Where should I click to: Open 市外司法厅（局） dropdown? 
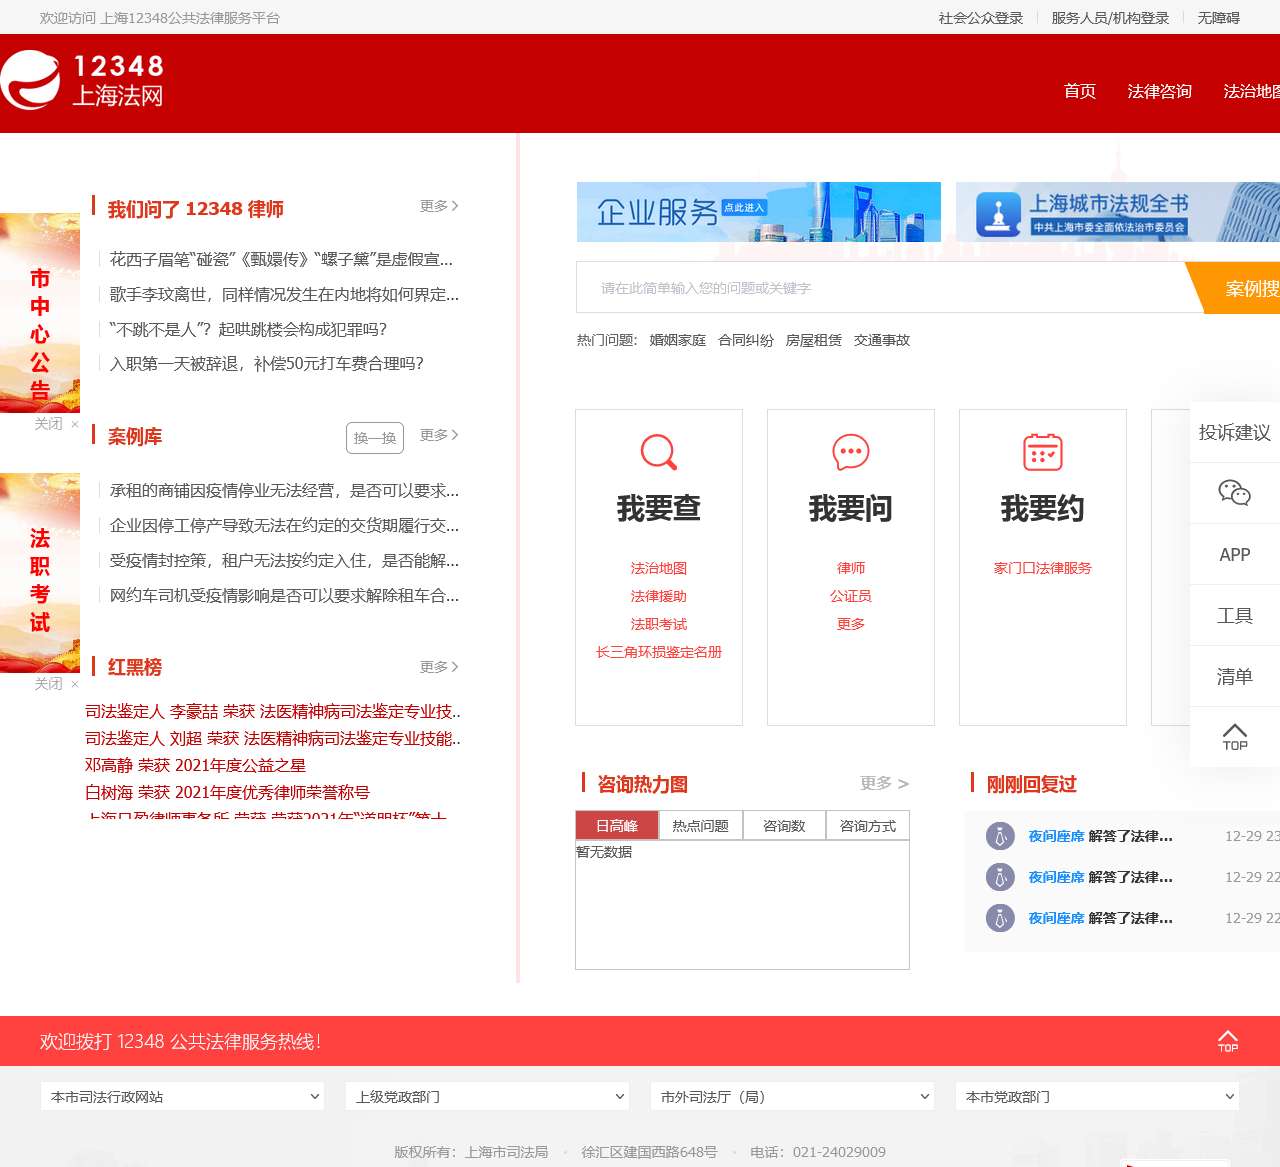(x=793, y=1097)
